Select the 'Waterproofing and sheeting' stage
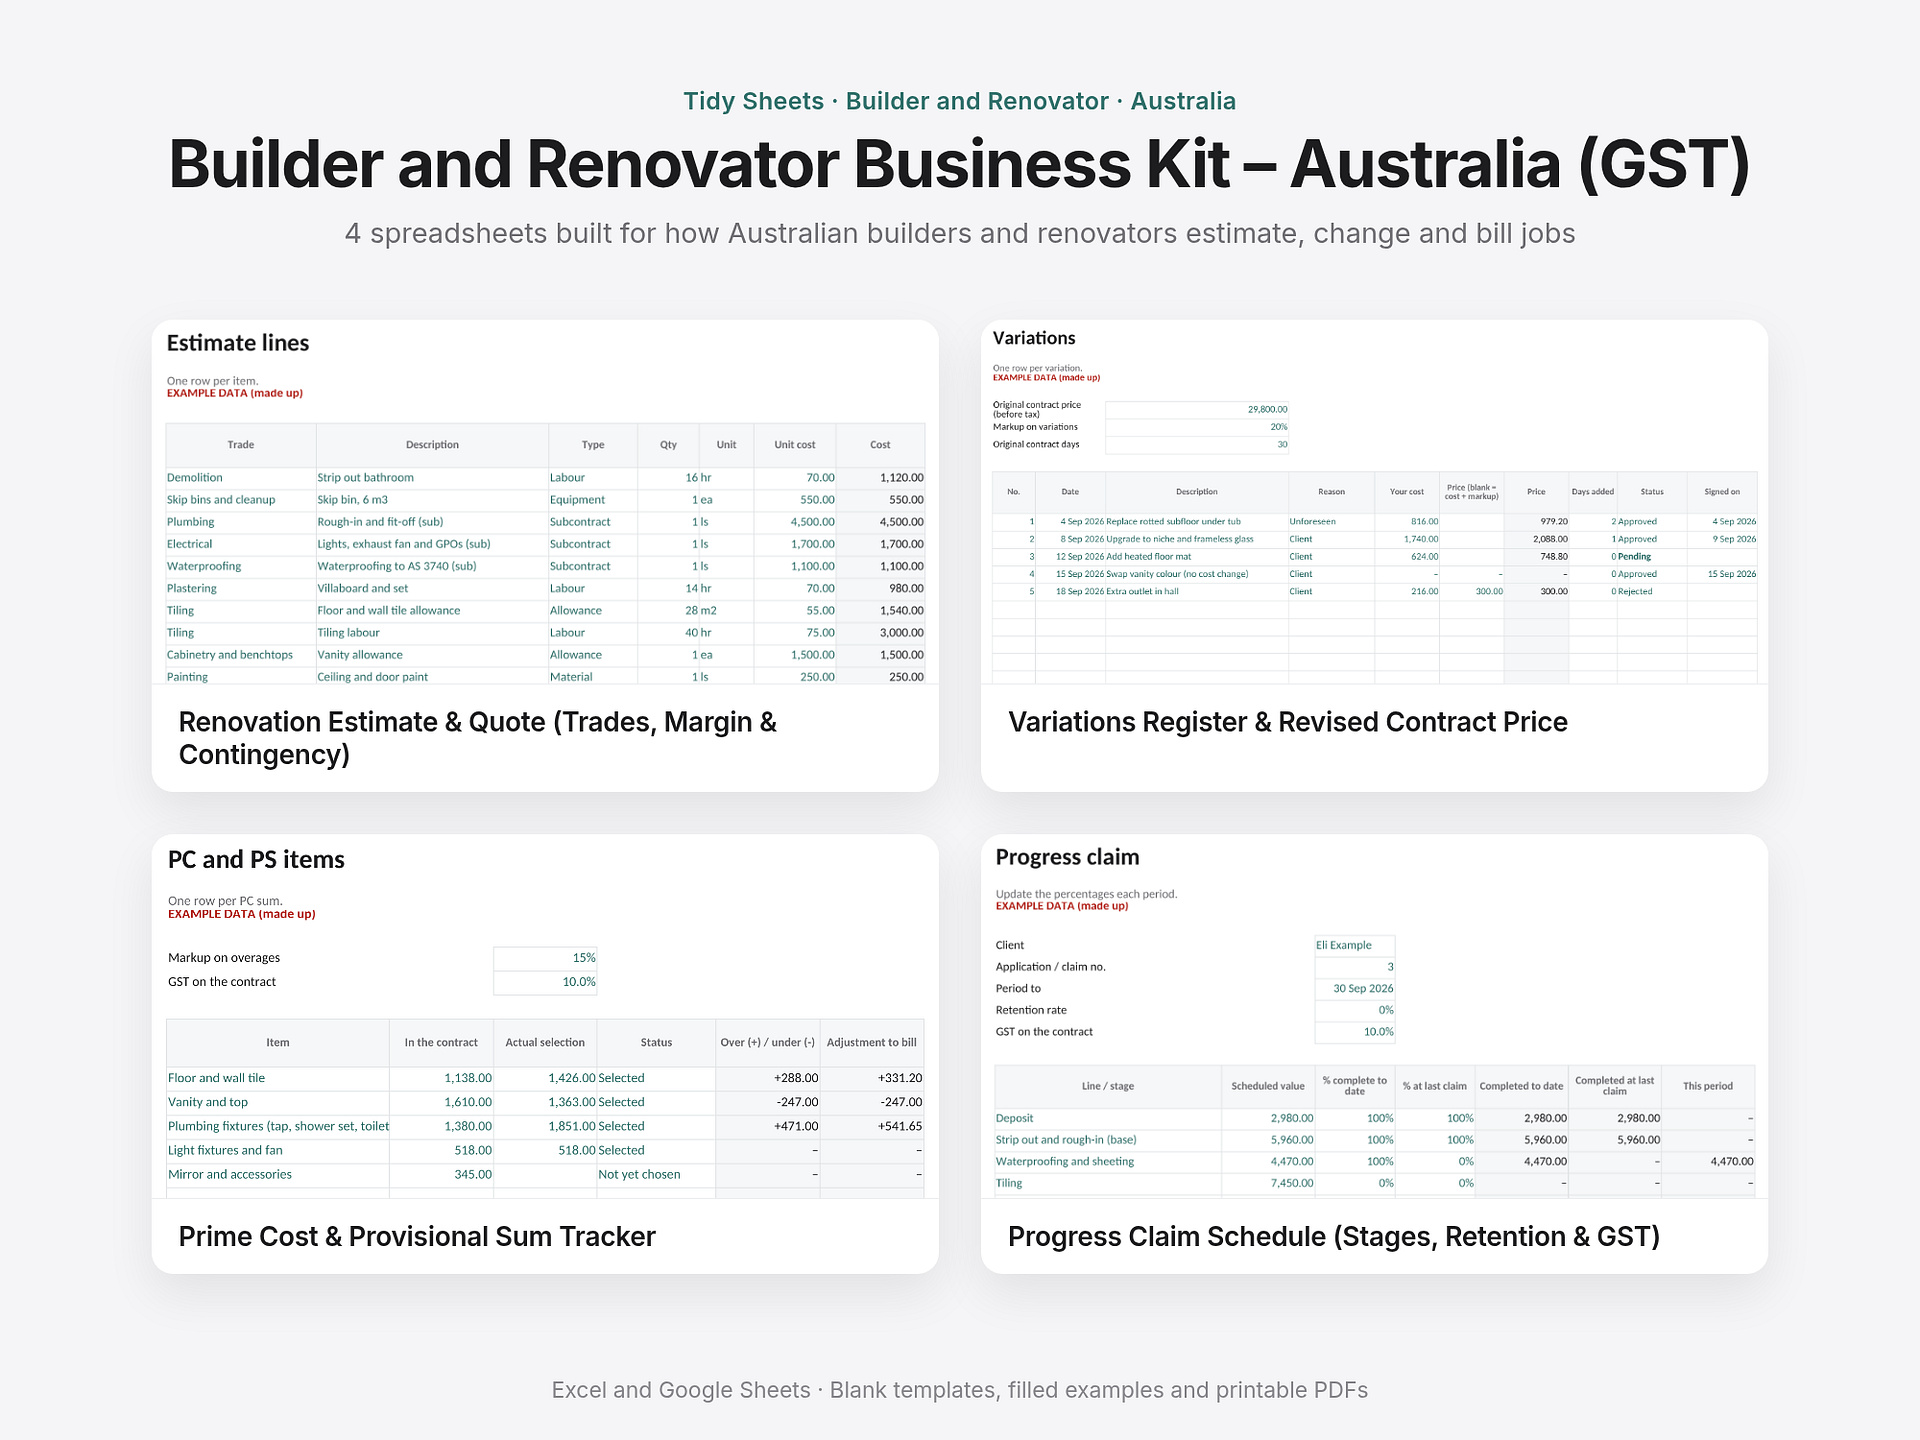This screenshot has height=1440, width=1920. click(x=1108, y=1162)
